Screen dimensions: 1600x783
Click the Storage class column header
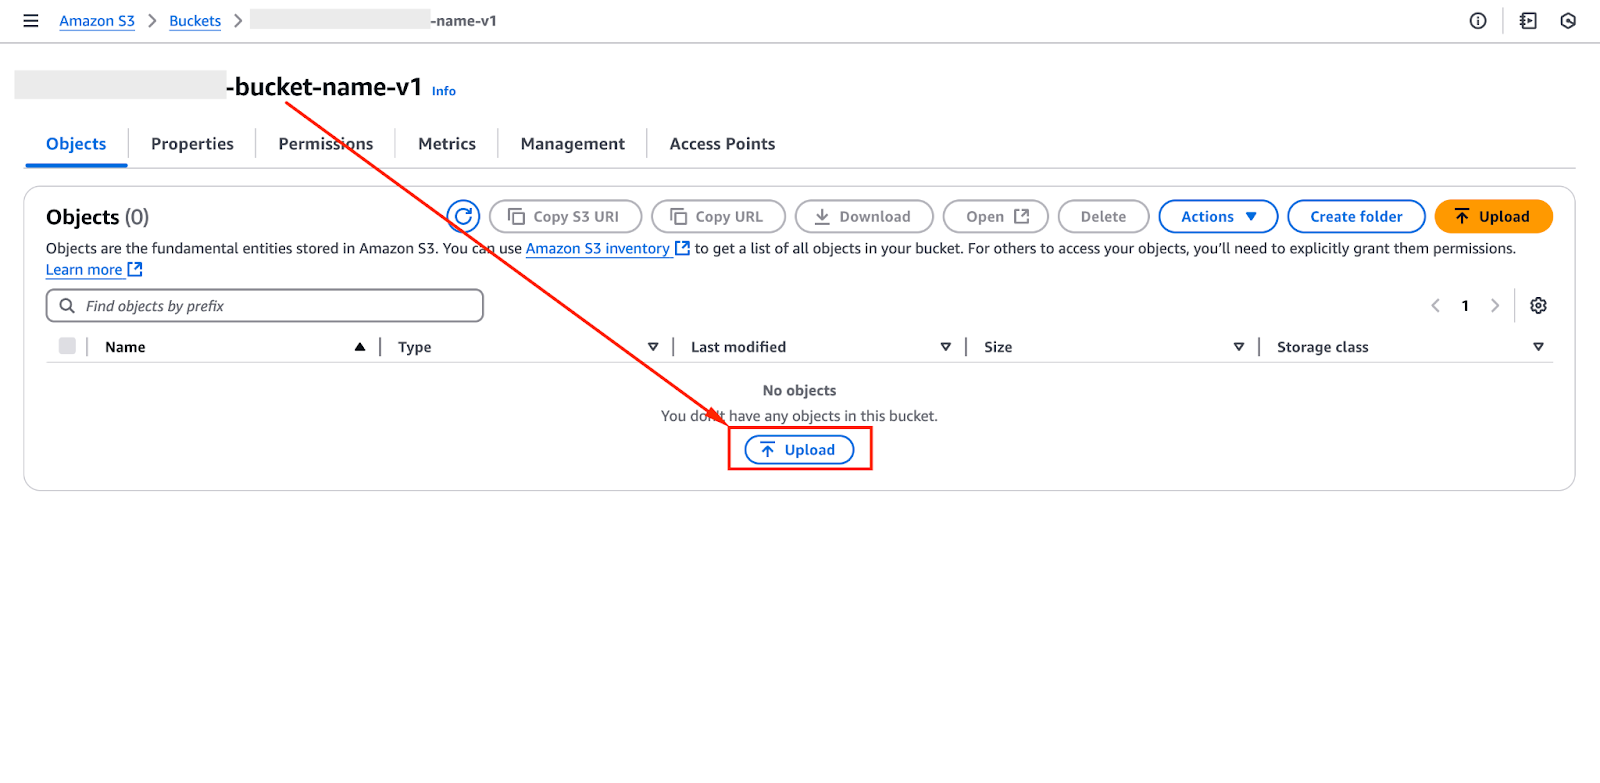(x=1322, y=347)
